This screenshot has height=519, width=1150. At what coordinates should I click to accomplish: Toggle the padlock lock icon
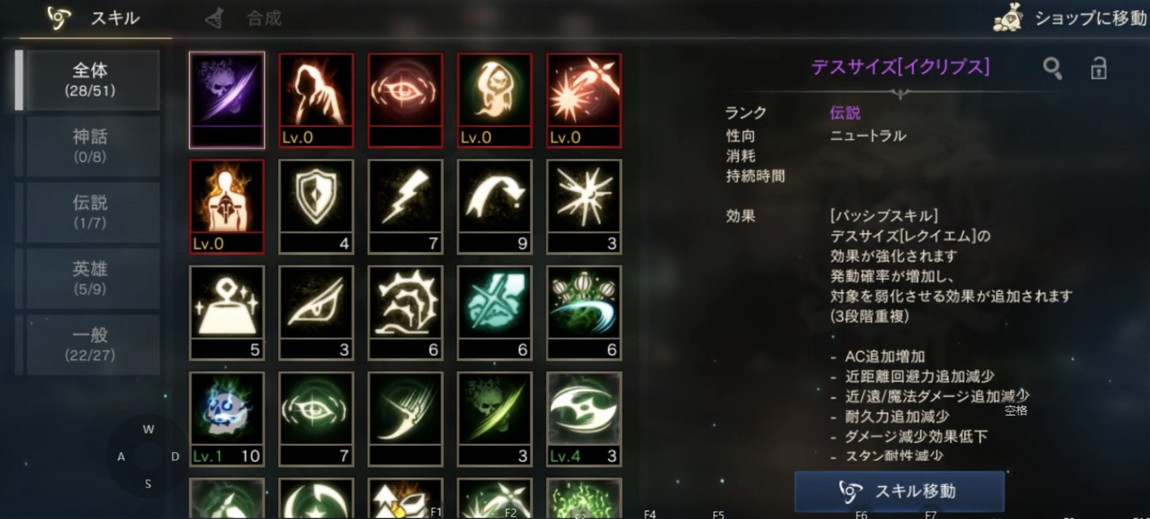tap(1098, 68)
